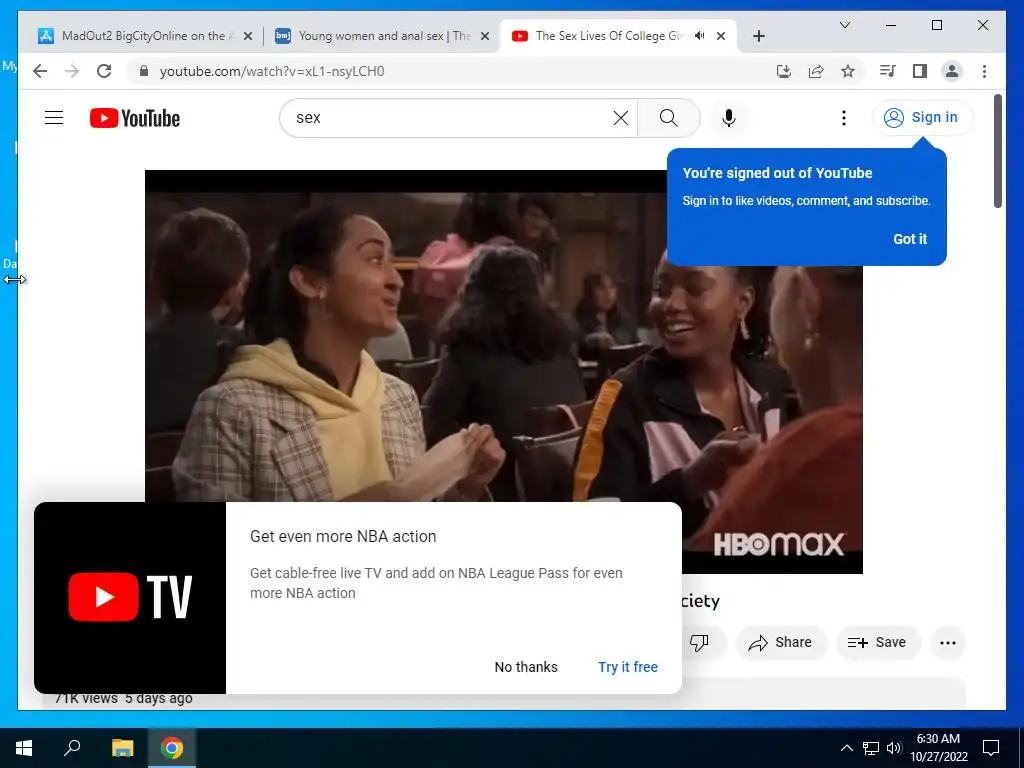Click the Share button below video

[x=781, y=643]
